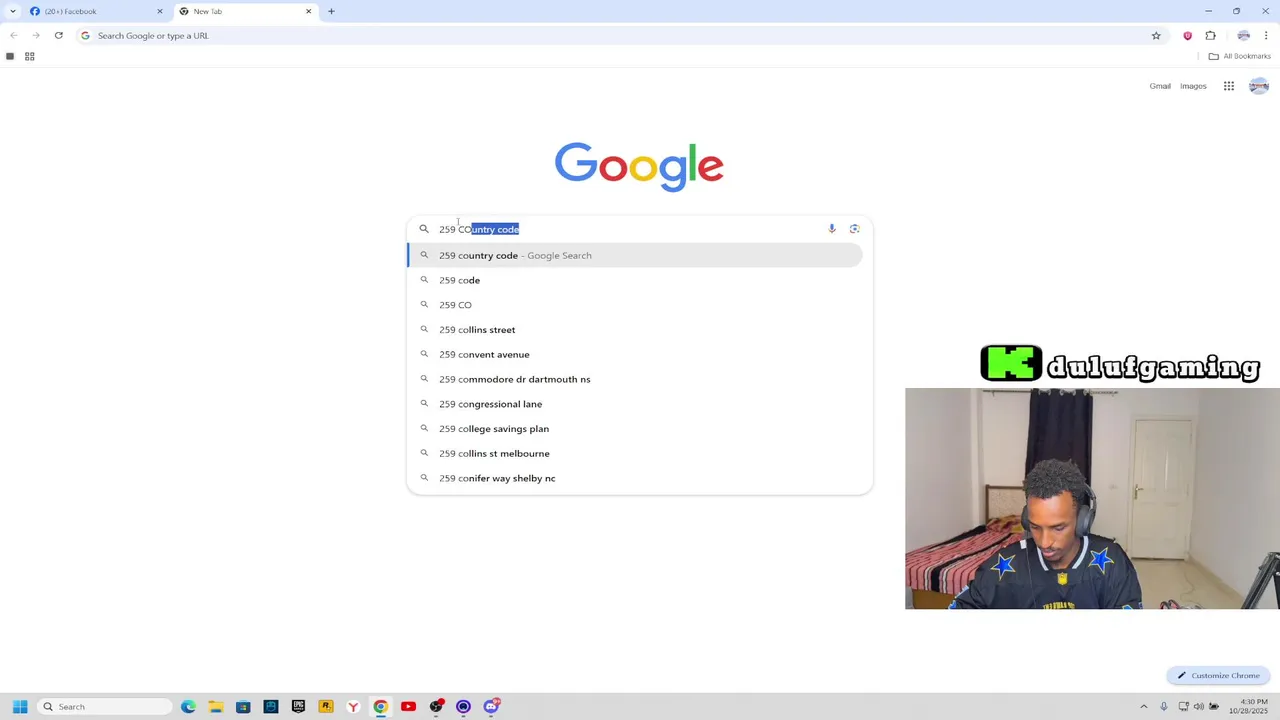Reload the page
Image resolution: width=1280 pixels, height=720 pixels.
tap(59, 36)
